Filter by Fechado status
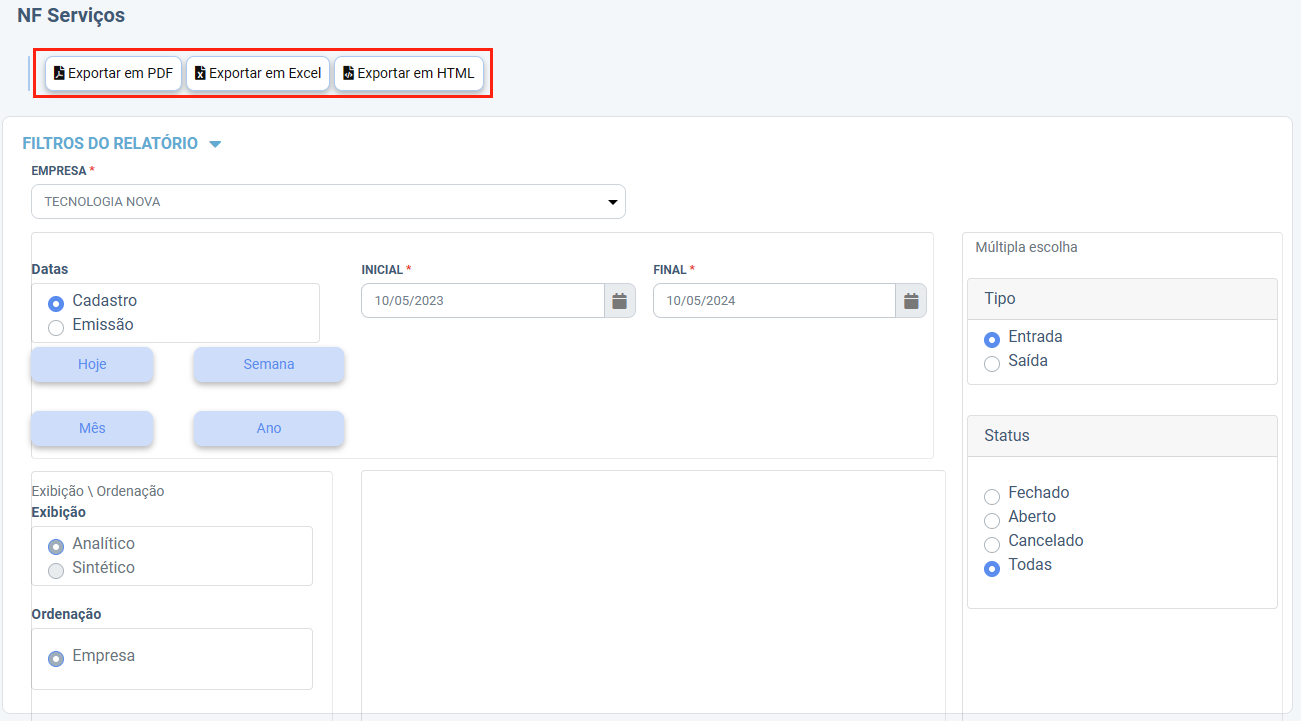The height and width of the screenshot is (721, 1301). point(992,496)
